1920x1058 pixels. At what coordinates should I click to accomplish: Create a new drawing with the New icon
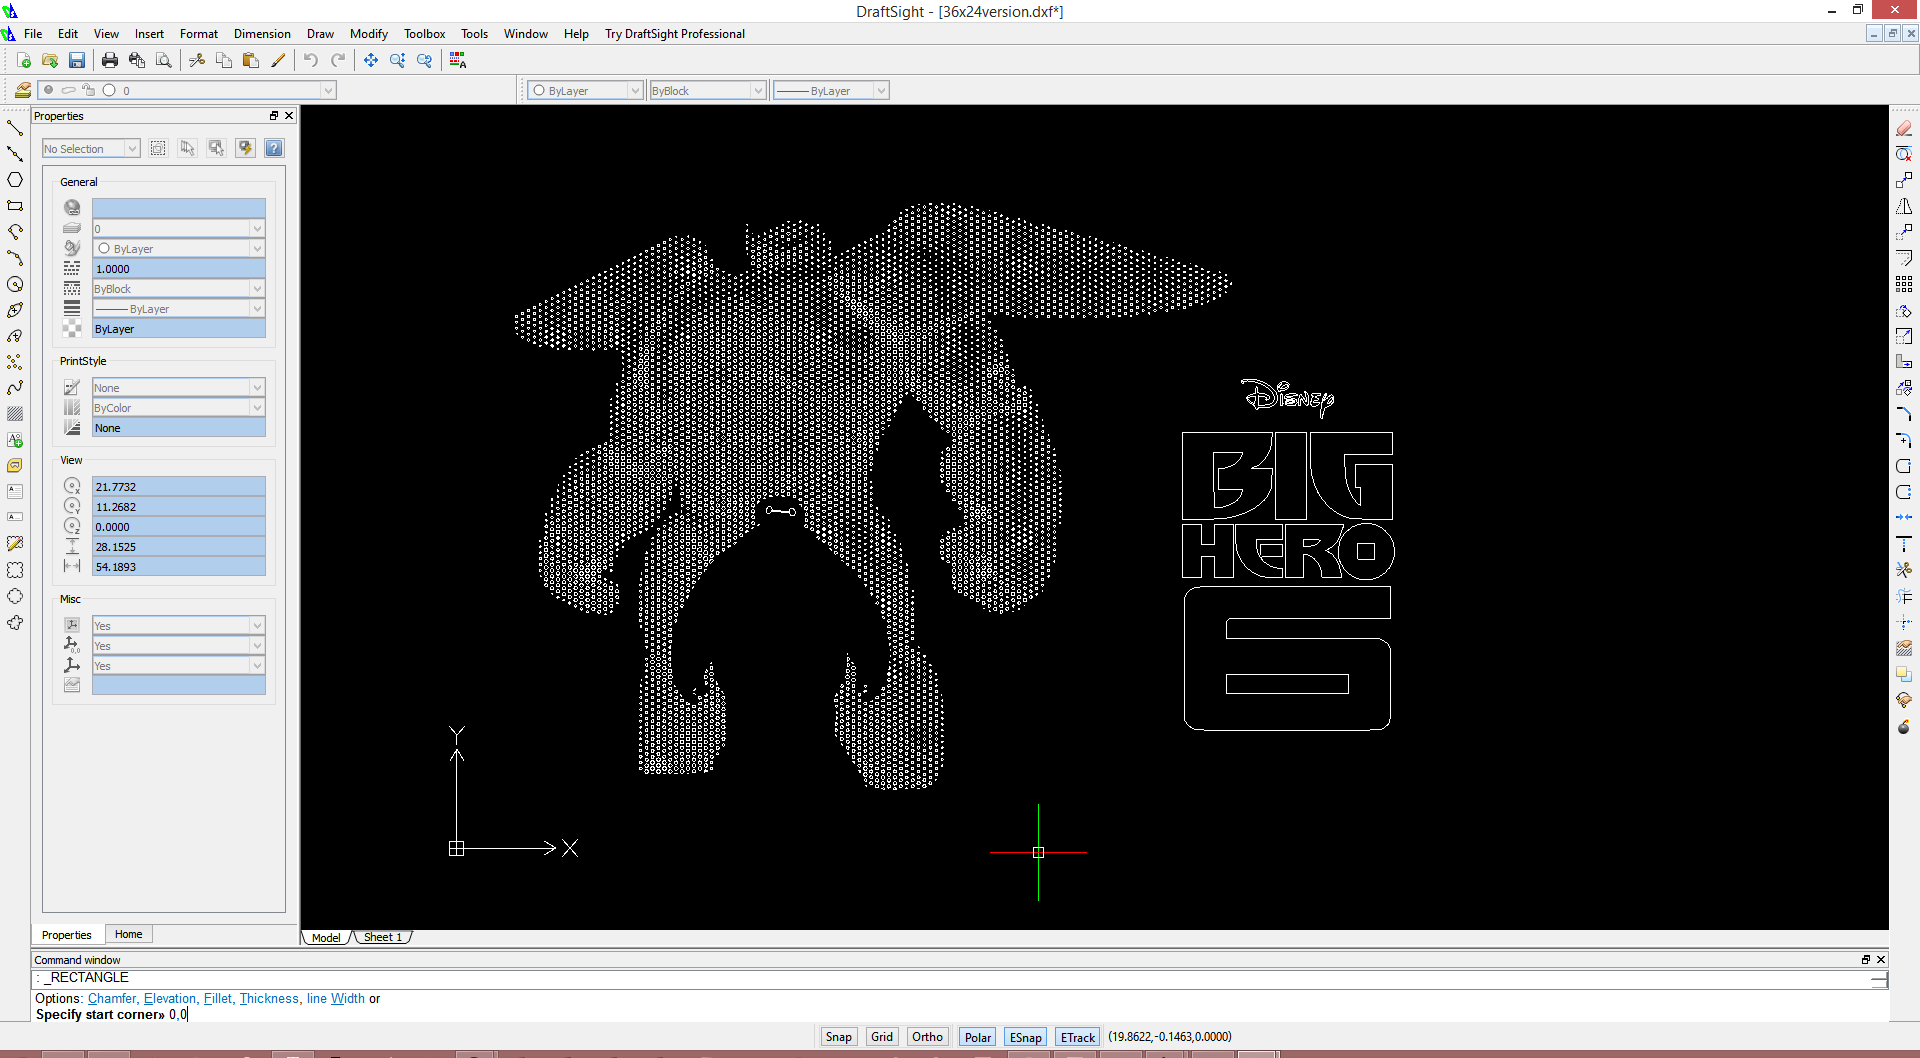24,61
